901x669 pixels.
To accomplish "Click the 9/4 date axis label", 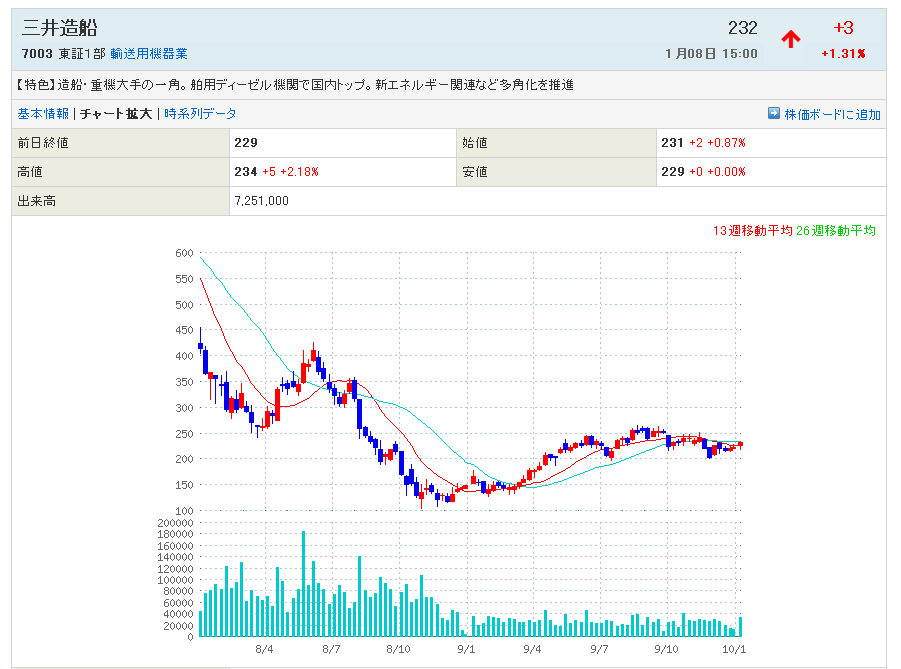I will coord(532,649).
